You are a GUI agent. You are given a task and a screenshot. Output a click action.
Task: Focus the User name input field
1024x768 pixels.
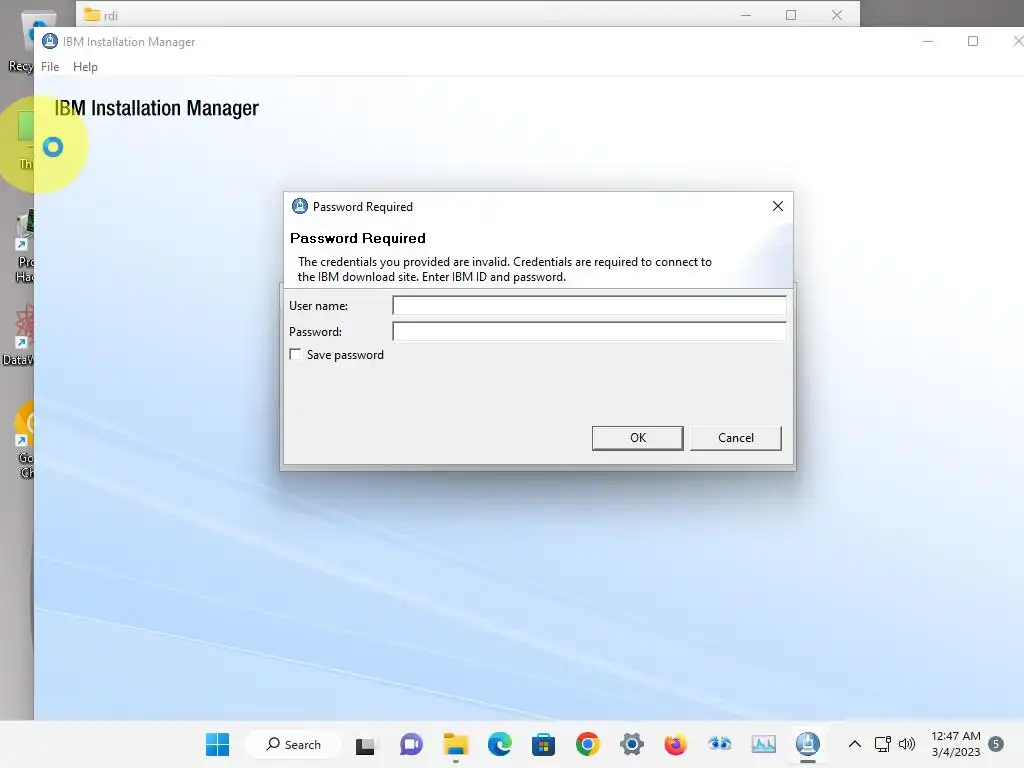[589, 305]
